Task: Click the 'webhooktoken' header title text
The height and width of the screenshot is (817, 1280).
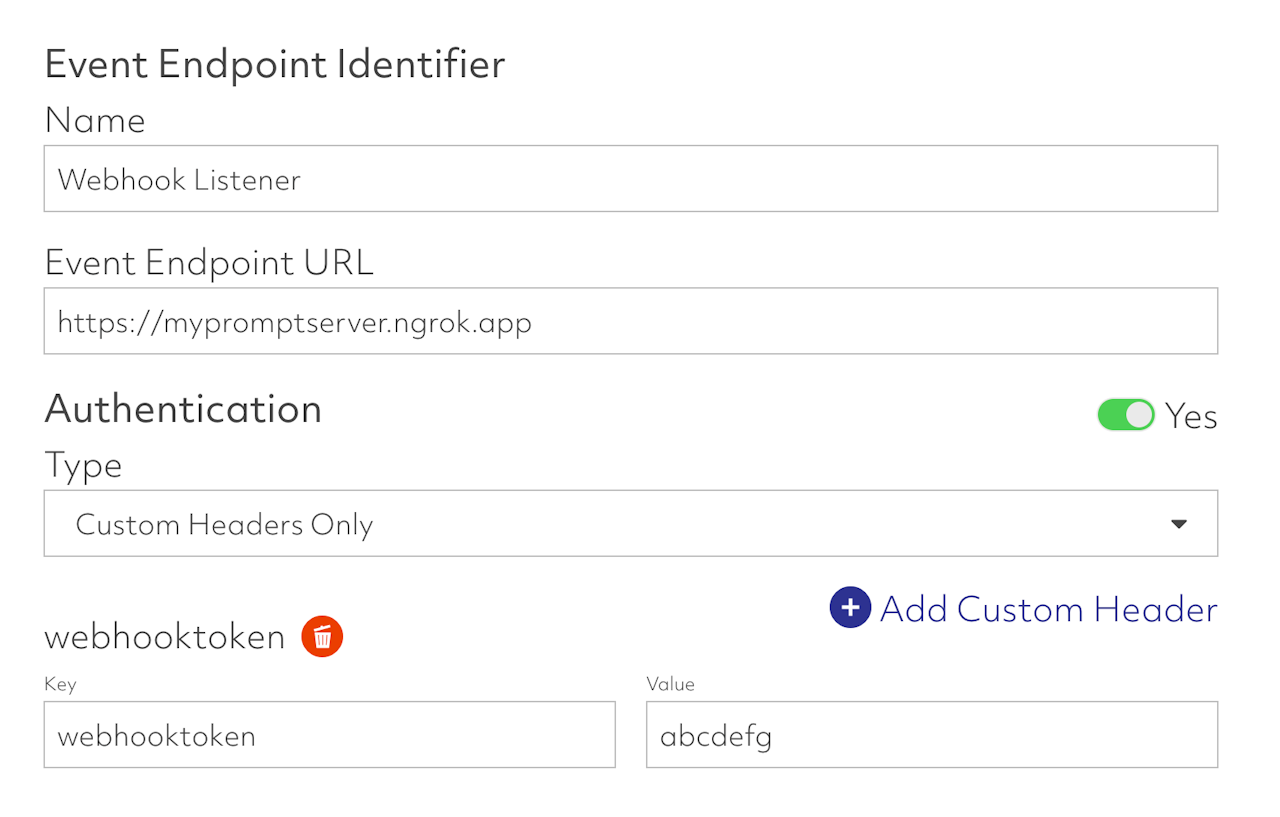Action: [x=165, y=637]
